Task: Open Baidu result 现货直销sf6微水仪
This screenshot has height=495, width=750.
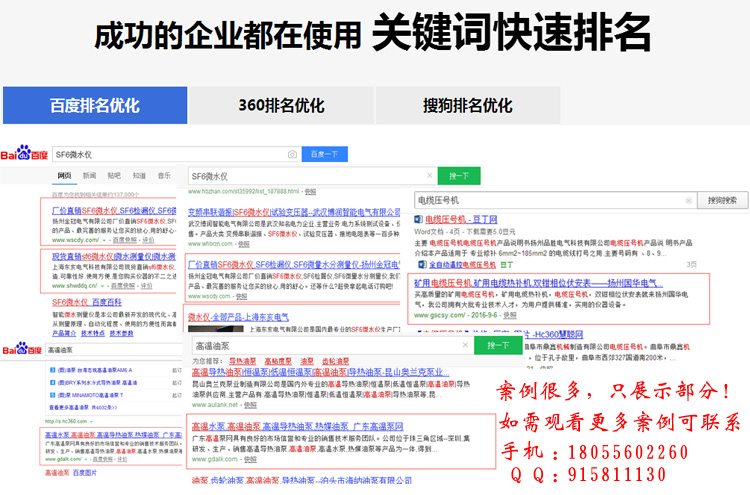Action: tap(114, 256)
